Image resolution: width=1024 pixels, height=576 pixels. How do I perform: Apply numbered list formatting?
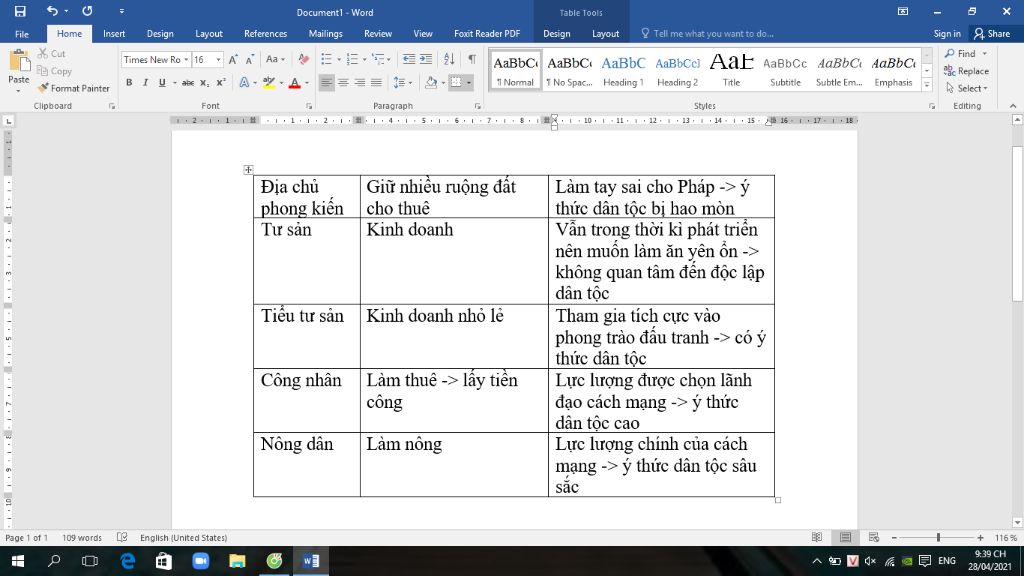352,59
